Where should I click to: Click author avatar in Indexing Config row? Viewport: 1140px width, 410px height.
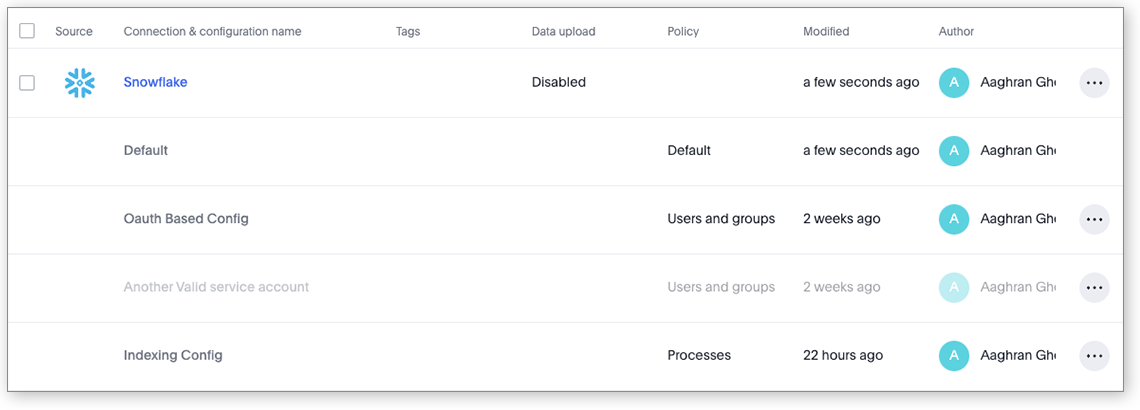pyautogui.click(x=954, y=355)
